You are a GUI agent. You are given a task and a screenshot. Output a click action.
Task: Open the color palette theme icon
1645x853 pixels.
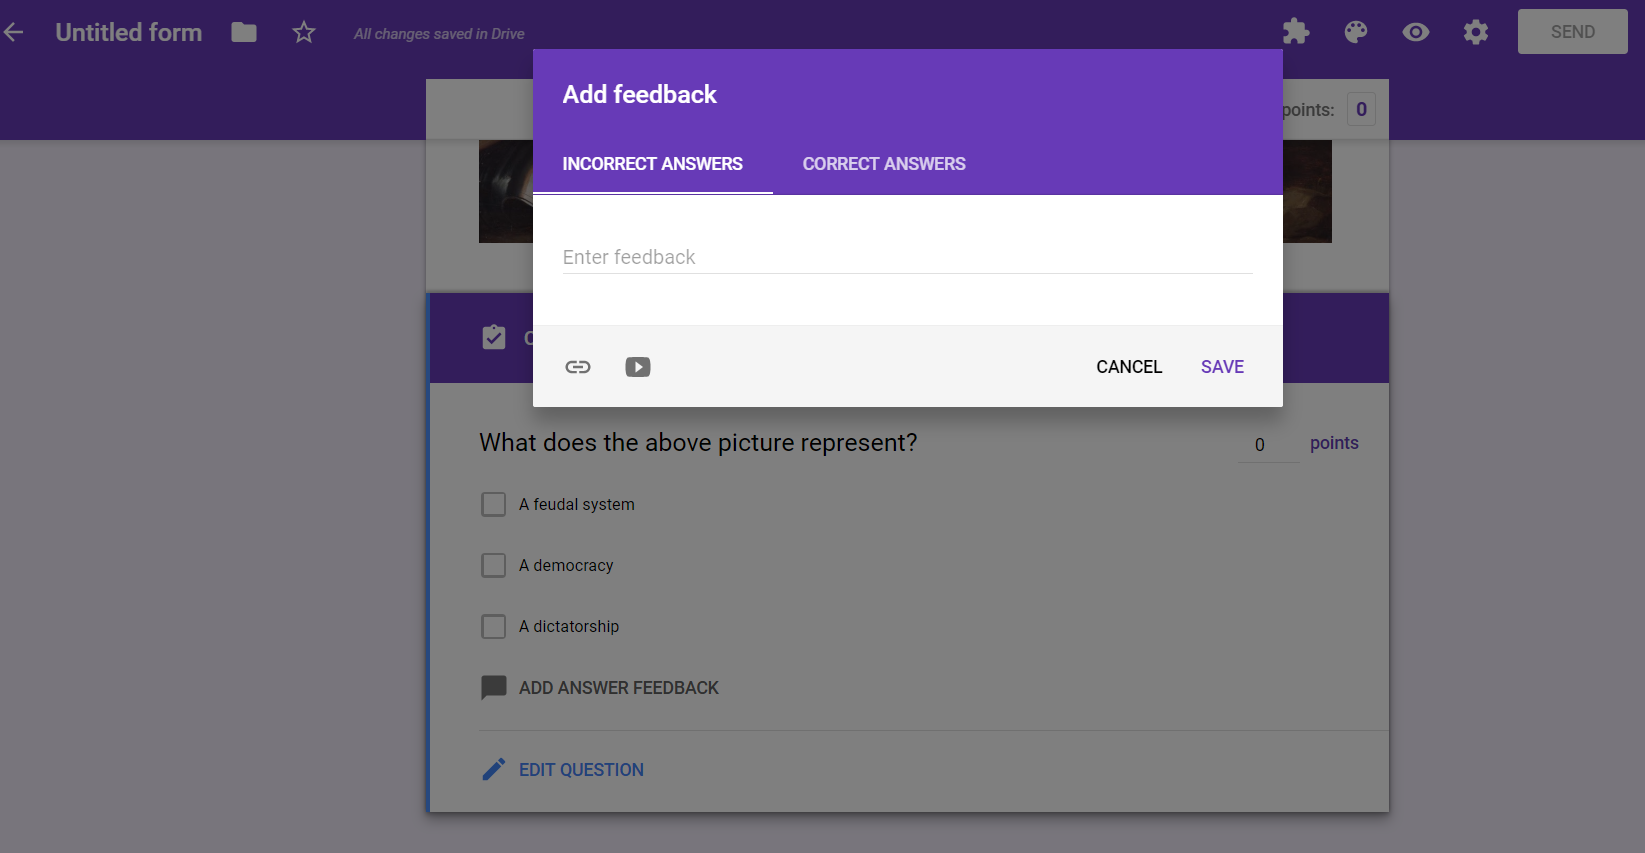tap(1356, 32)
